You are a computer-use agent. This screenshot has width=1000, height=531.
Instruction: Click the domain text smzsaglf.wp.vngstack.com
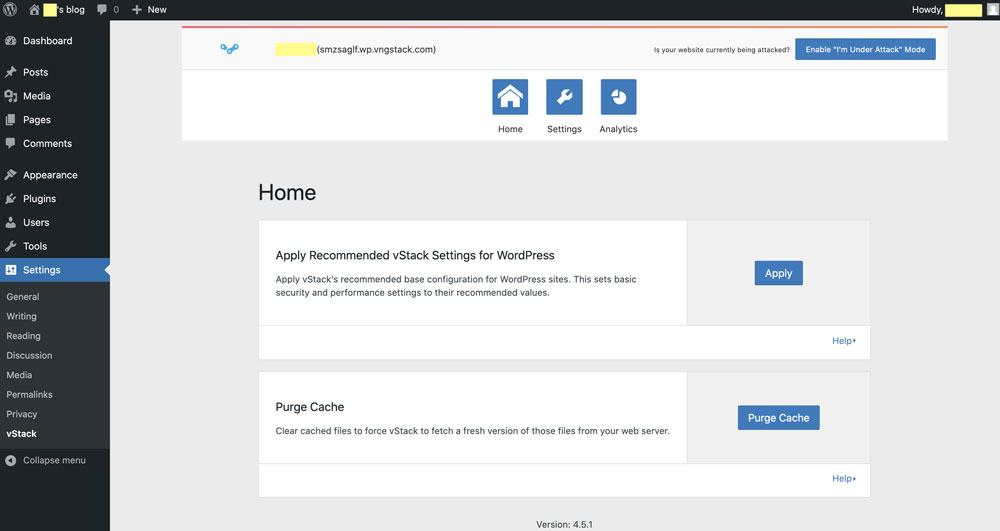[376, 49]
